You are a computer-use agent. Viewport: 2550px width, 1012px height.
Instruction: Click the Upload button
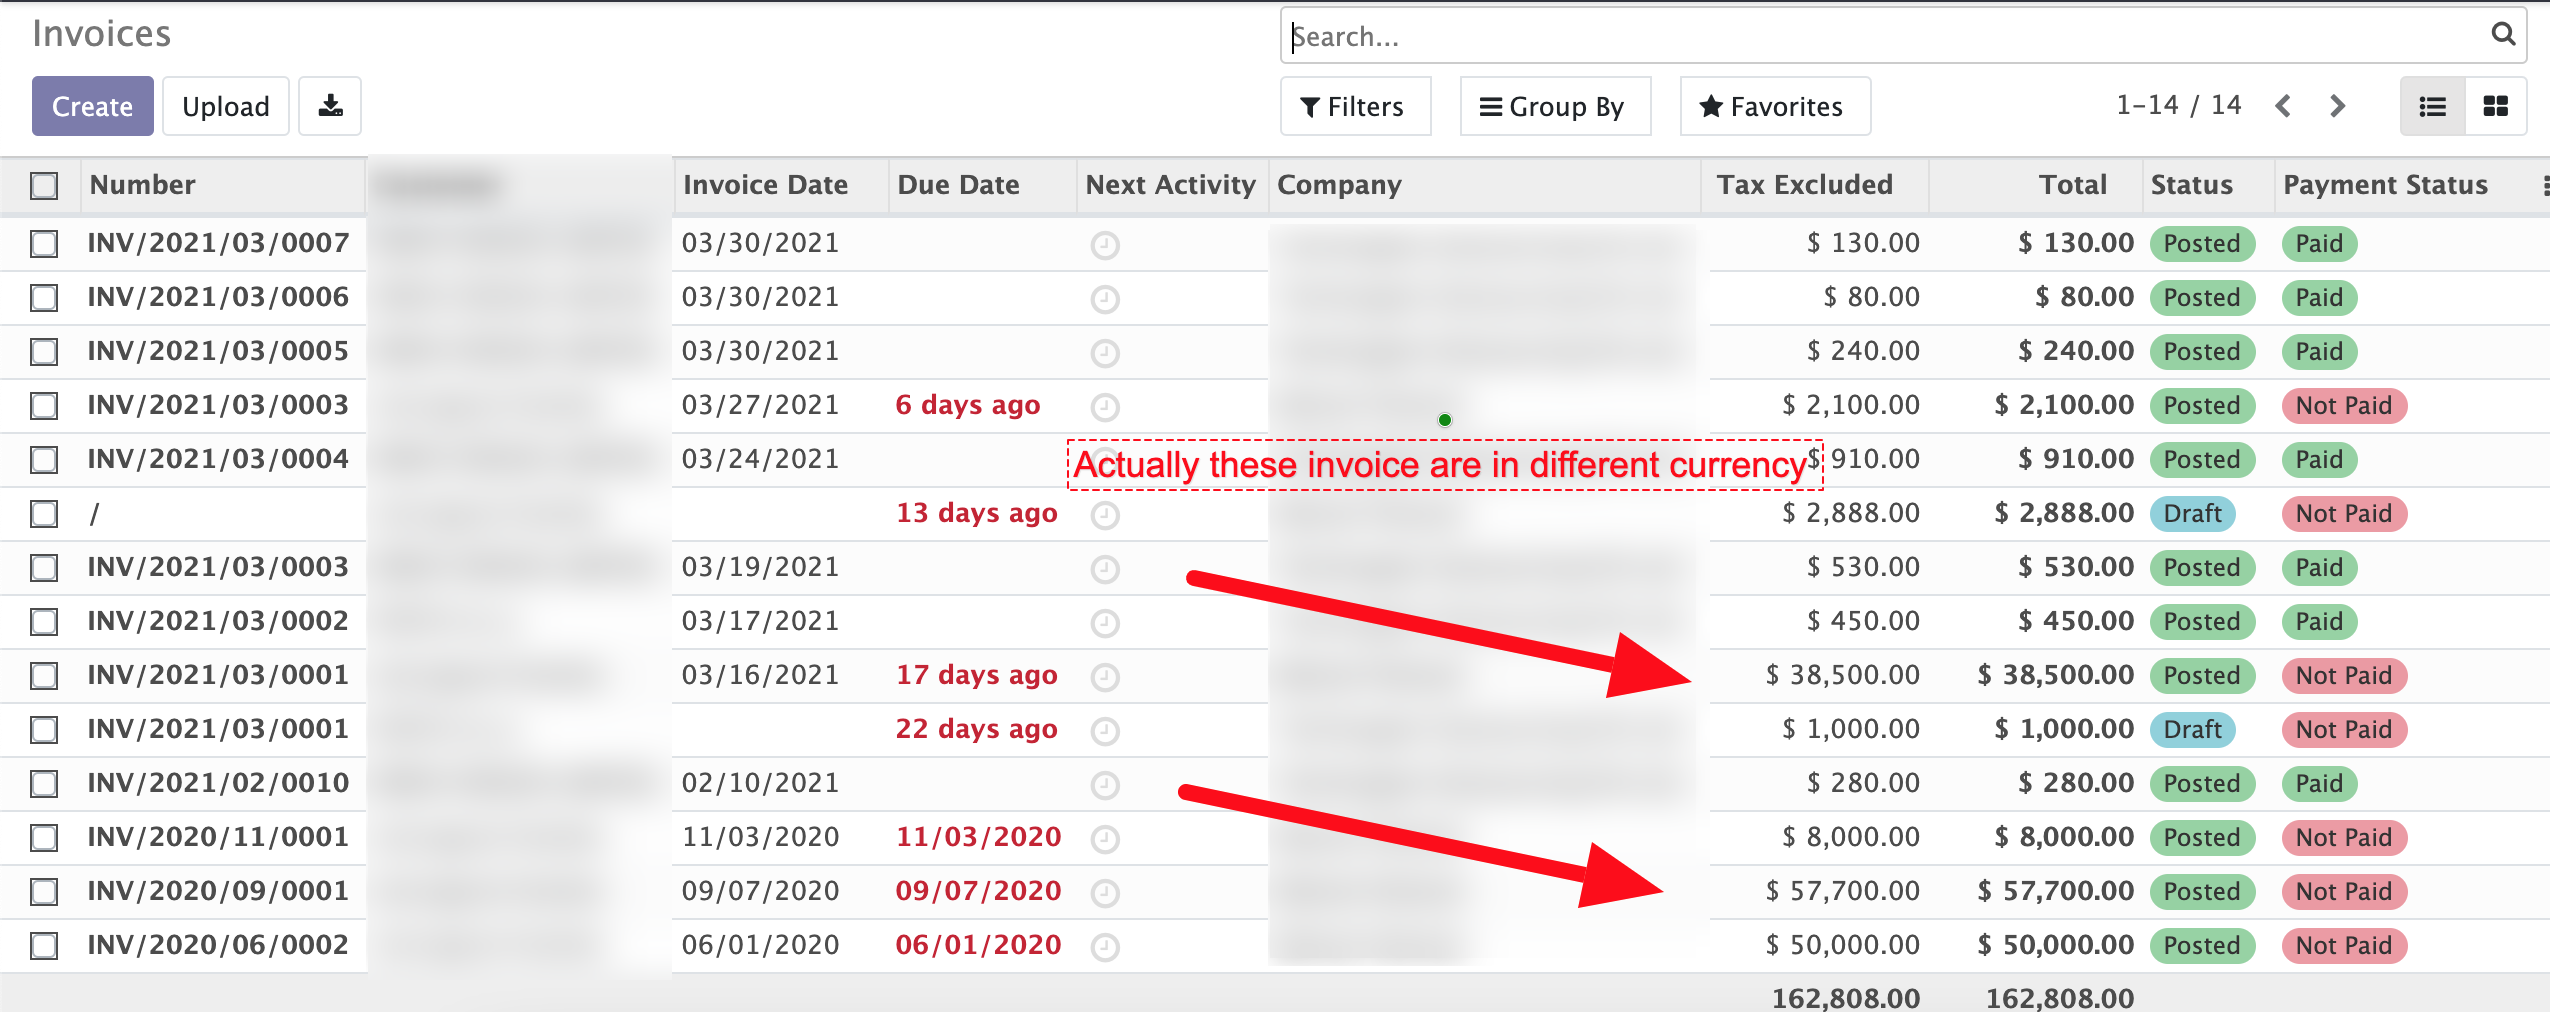pos(225,105)
